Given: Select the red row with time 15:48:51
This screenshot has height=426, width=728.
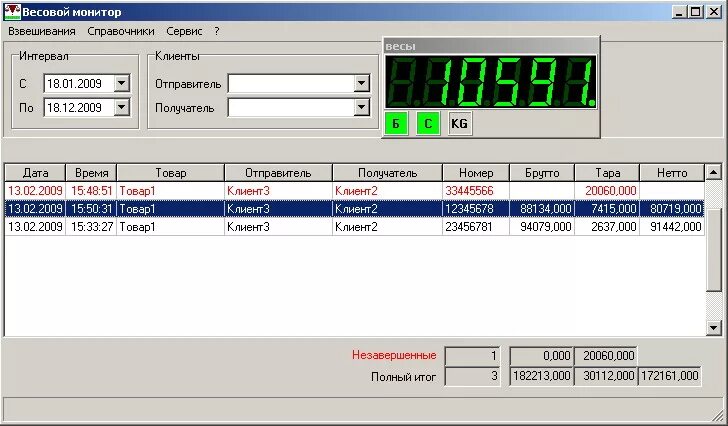Looking at the screenshot, I should point(355,191).
